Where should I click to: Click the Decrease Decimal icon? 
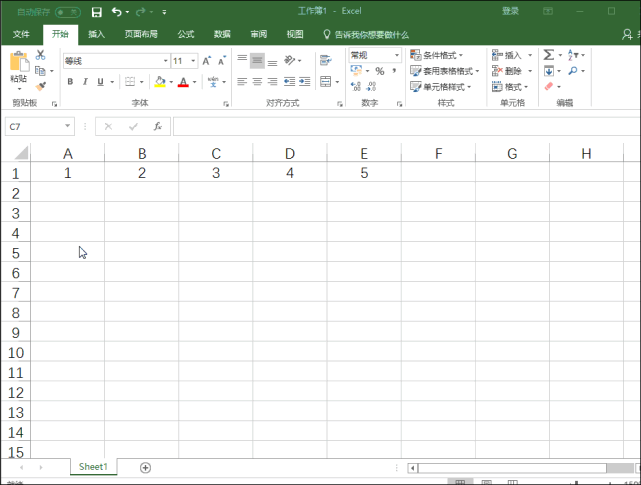371,86
